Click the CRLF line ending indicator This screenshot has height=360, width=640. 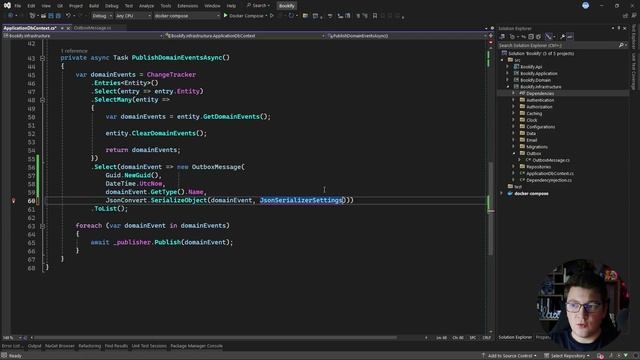pyautogui.click(x=487, y=338)
